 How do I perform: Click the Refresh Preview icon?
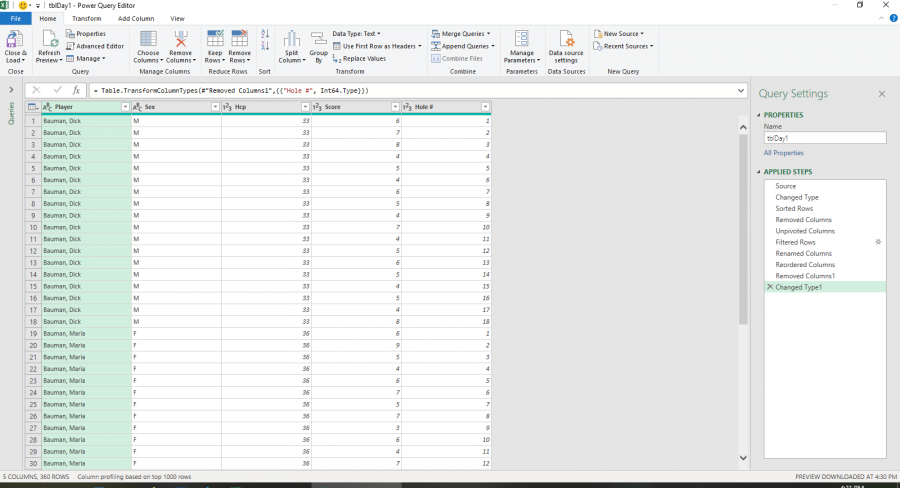[x=49, y=40]
